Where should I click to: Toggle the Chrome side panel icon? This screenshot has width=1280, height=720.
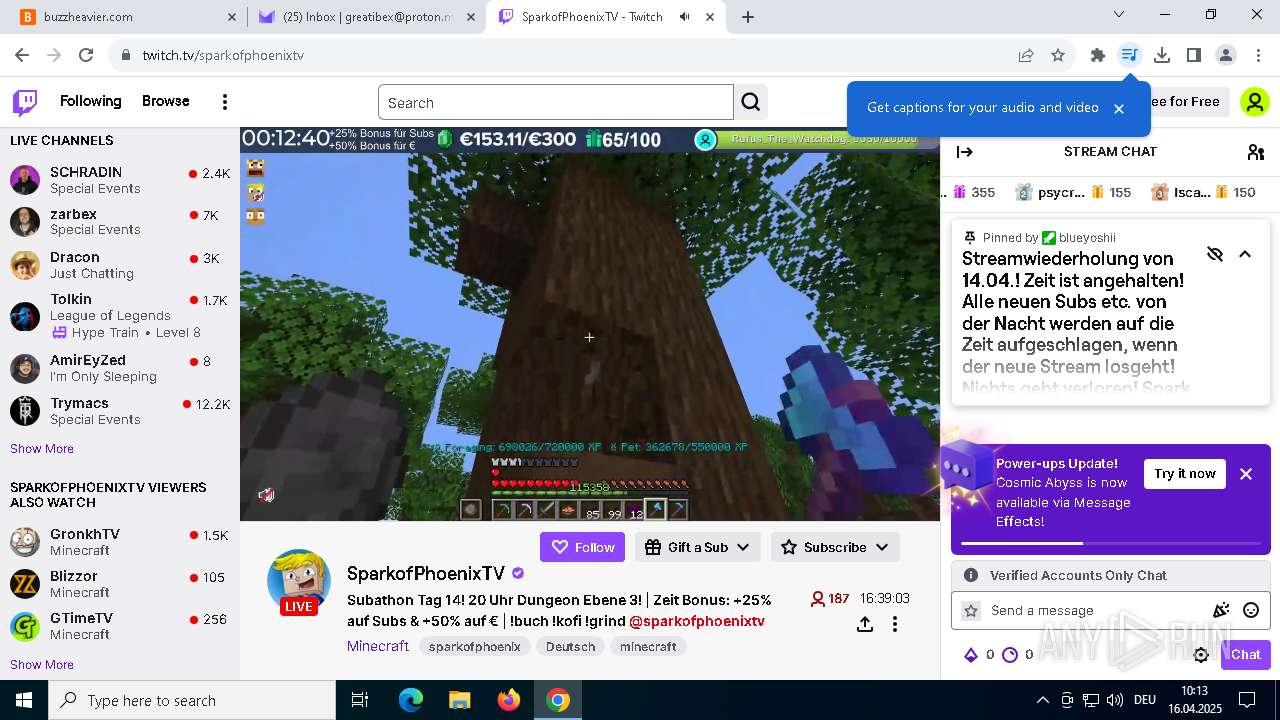[1194, 55]
